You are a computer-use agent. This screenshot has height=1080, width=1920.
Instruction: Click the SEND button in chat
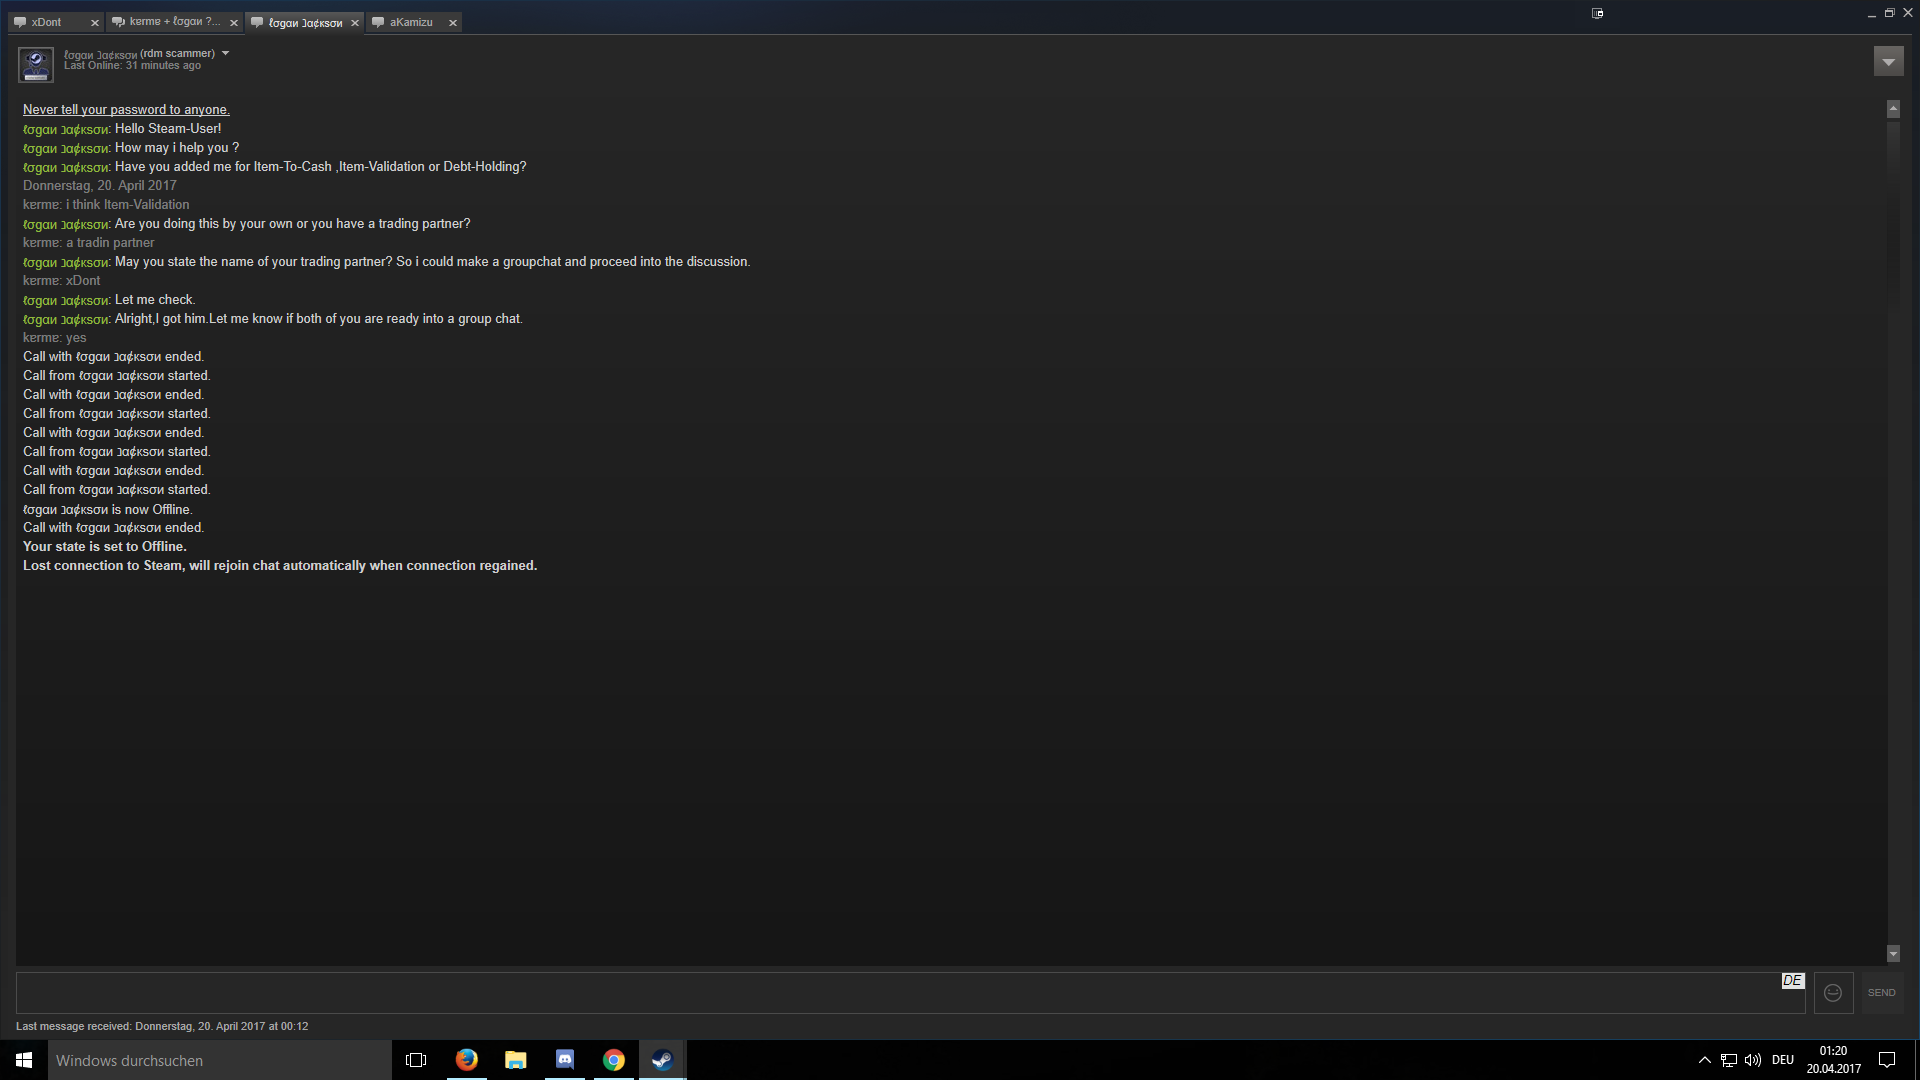[1882, 992]
